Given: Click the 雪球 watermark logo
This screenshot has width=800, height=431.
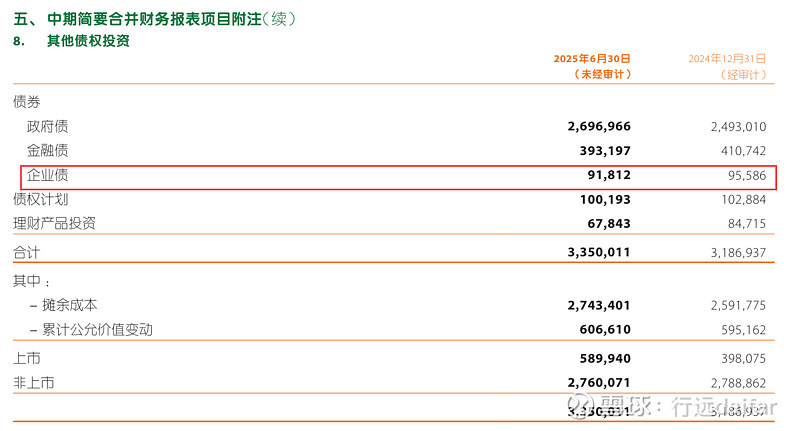Looking at the screenshot, I should pos(582,405).
